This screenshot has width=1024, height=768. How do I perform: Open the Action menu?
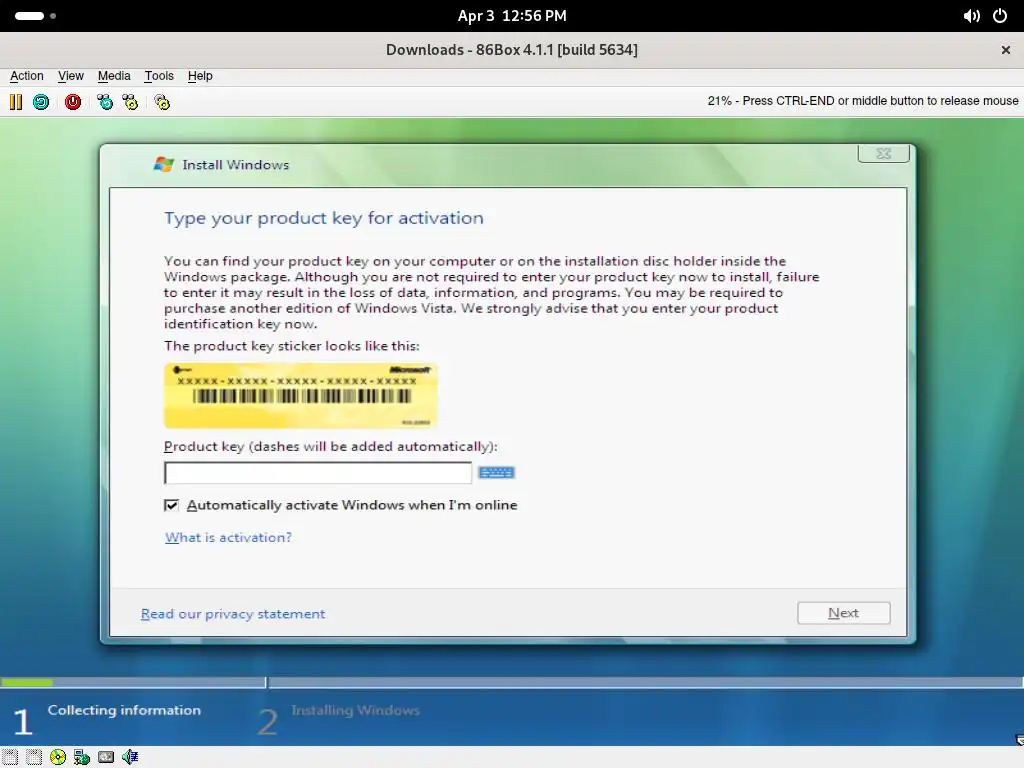pos(27,76)
